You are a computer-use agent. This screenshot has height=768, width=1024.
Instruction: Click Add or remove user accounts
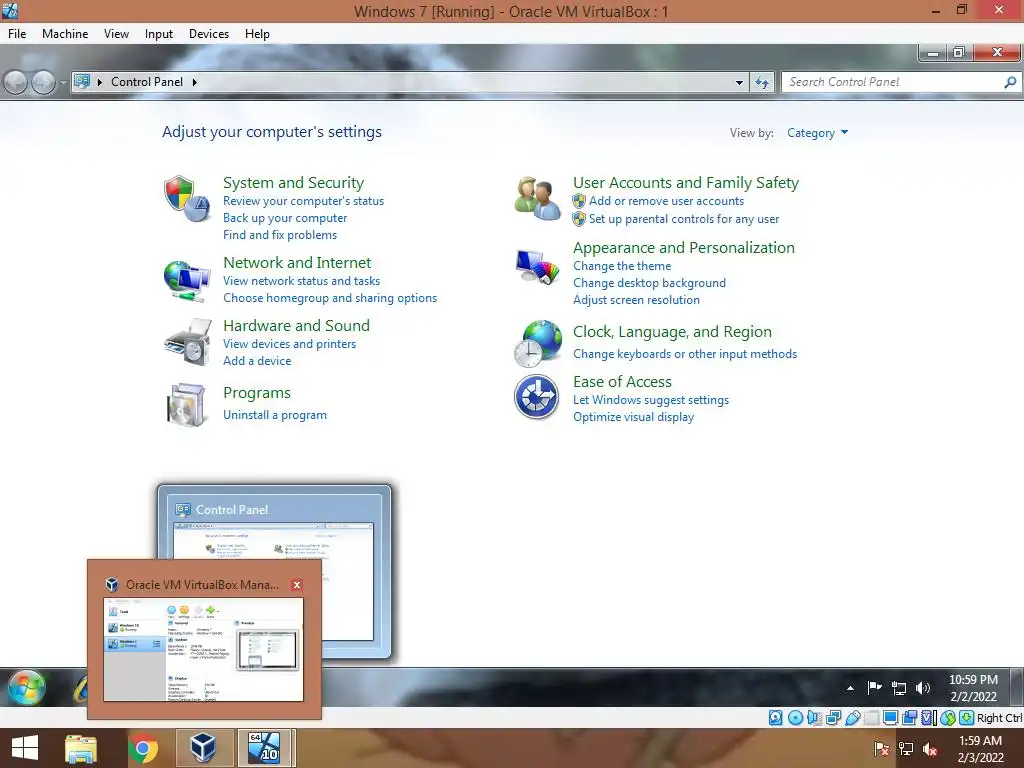(x=666, y=201)
